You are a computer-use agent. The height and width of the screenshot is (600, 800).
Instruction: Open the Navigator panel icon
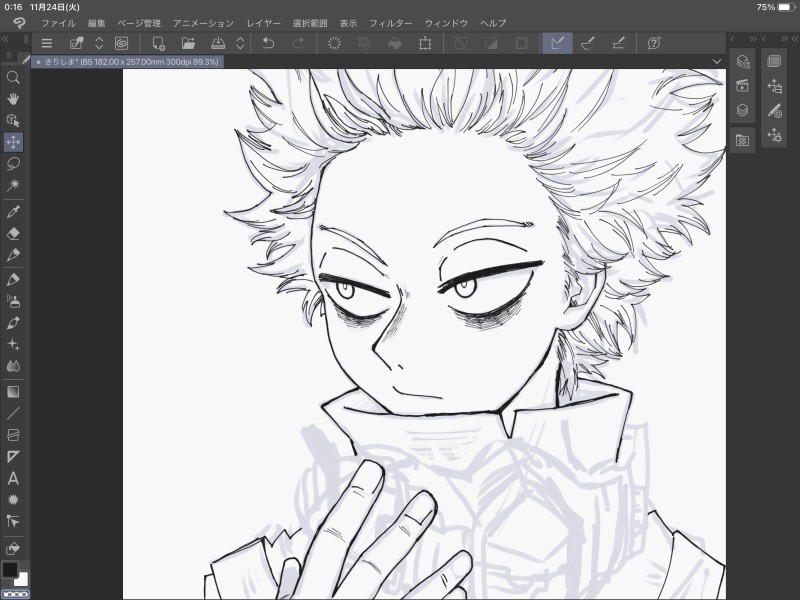pyautogui.click(x=774, y=62)
